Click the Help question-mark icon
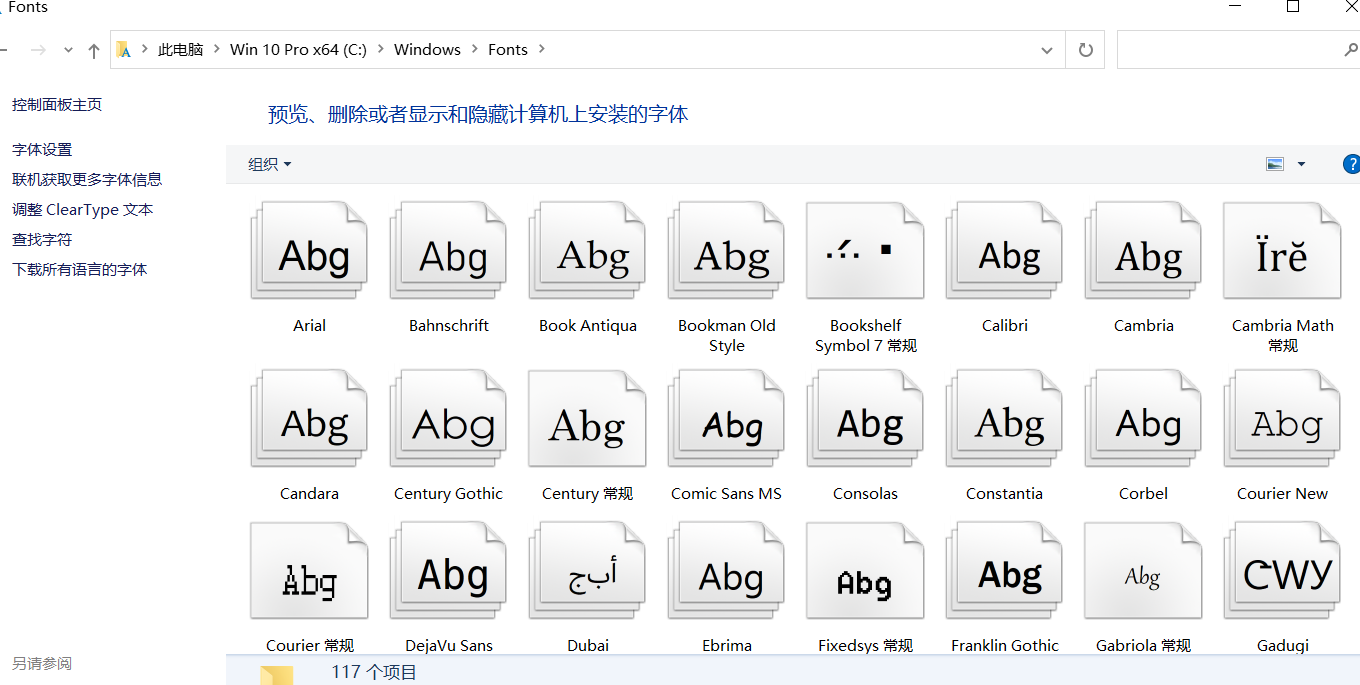Viewport: 1360px width, 685px height. [x=1352, y=163]
